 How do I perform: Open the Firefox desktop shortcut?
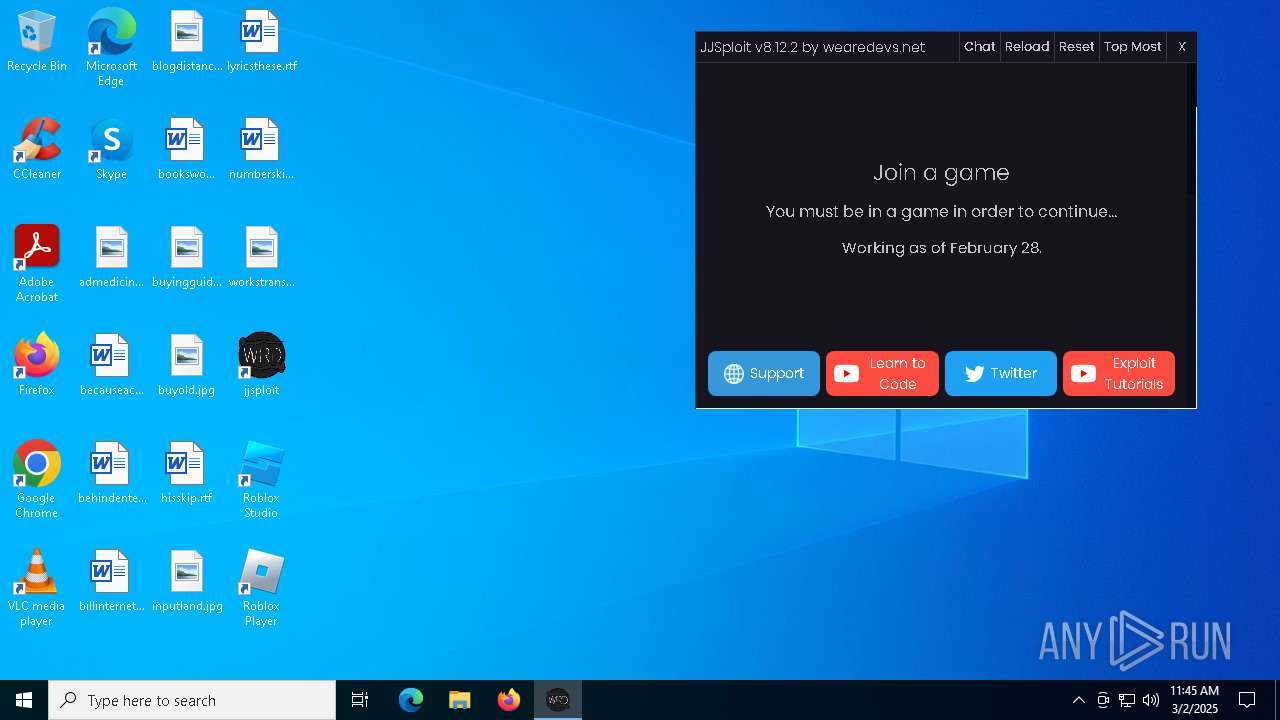click(37, 366)
